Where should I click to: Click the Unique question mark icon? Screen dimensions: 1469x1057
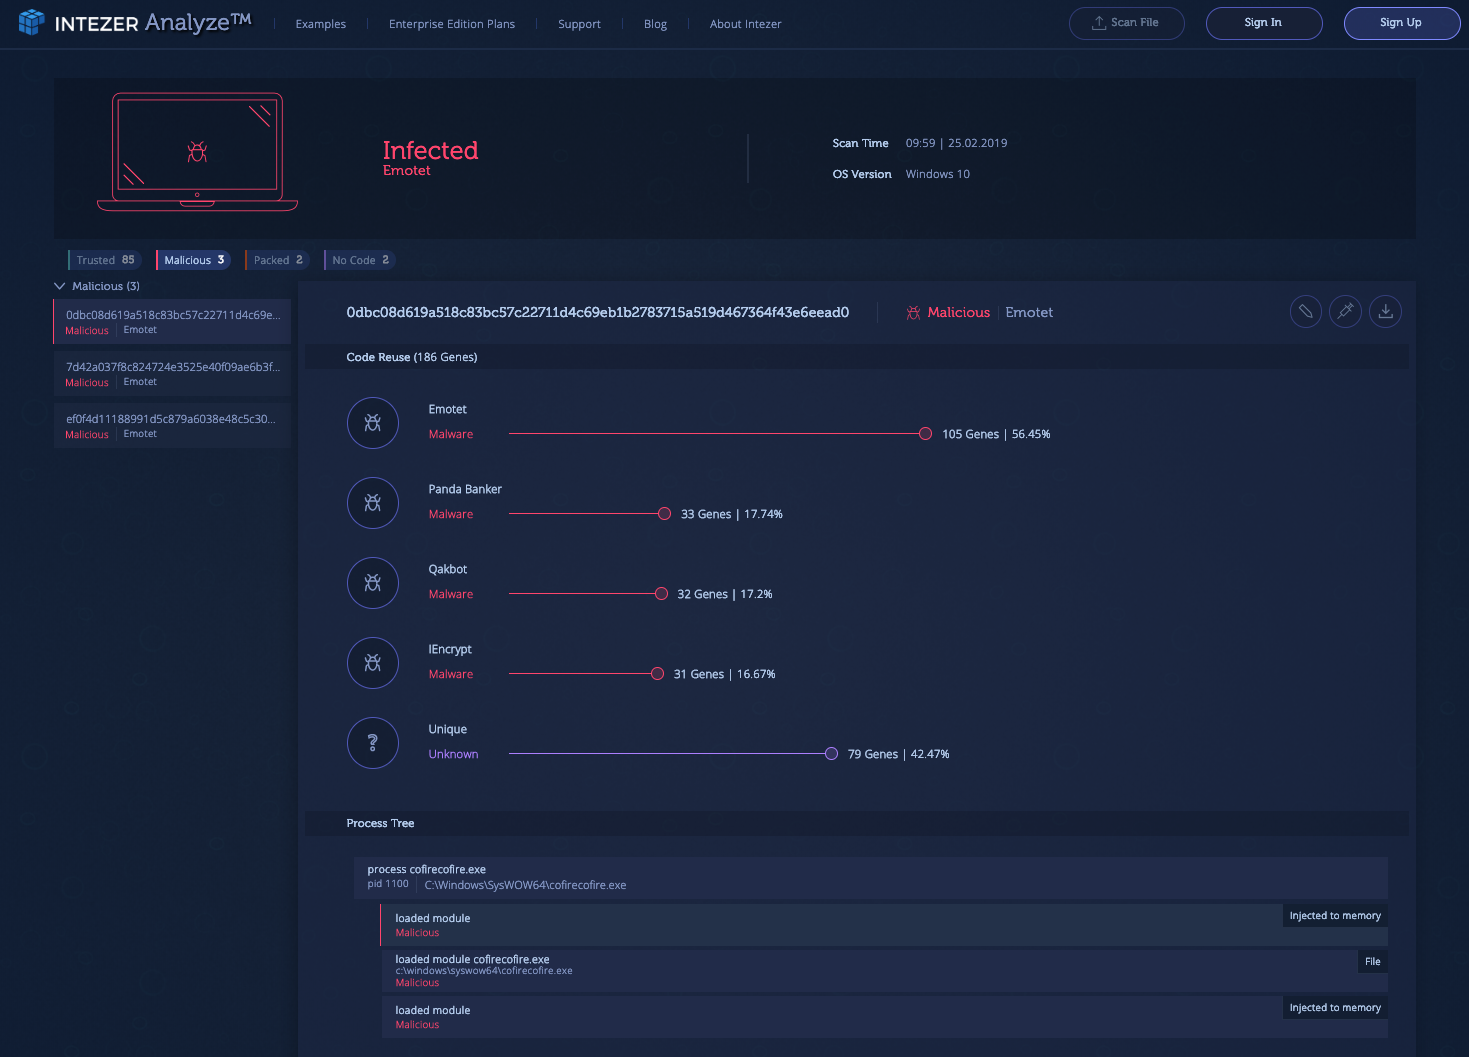(373, 743)
